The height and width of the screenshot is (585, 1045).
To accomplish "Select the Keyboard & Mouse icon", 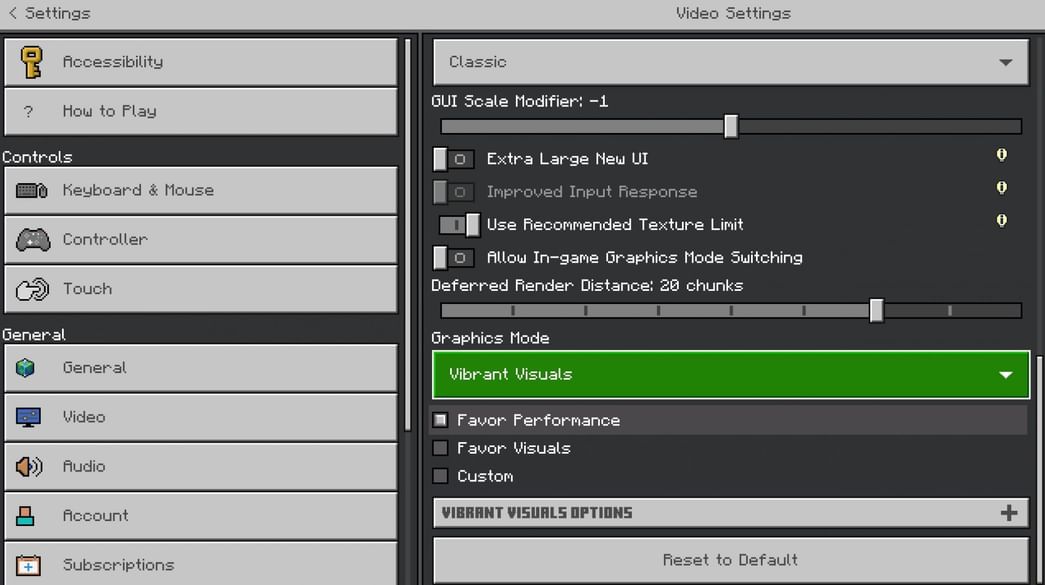I will [31, 190].
